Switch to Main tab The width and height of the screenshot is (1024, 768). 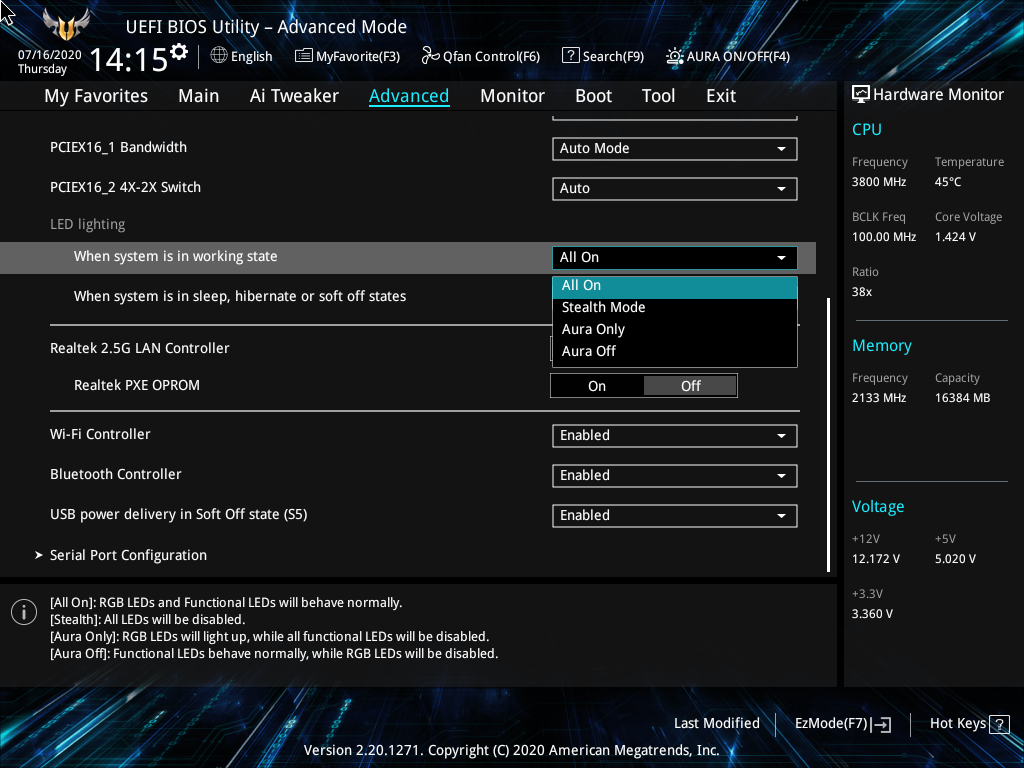click(x=199, y=96)
